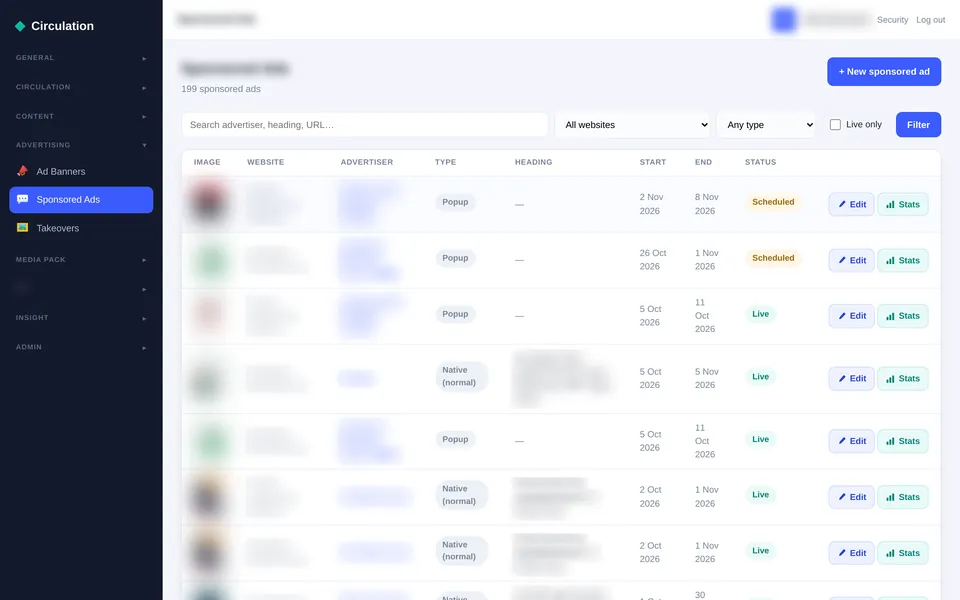Open Stats for ad starting 26 Oct 2026
Image resolution: width=960 pixels, height=600 pixels.
pyautogui.click(x=902, y=260)
